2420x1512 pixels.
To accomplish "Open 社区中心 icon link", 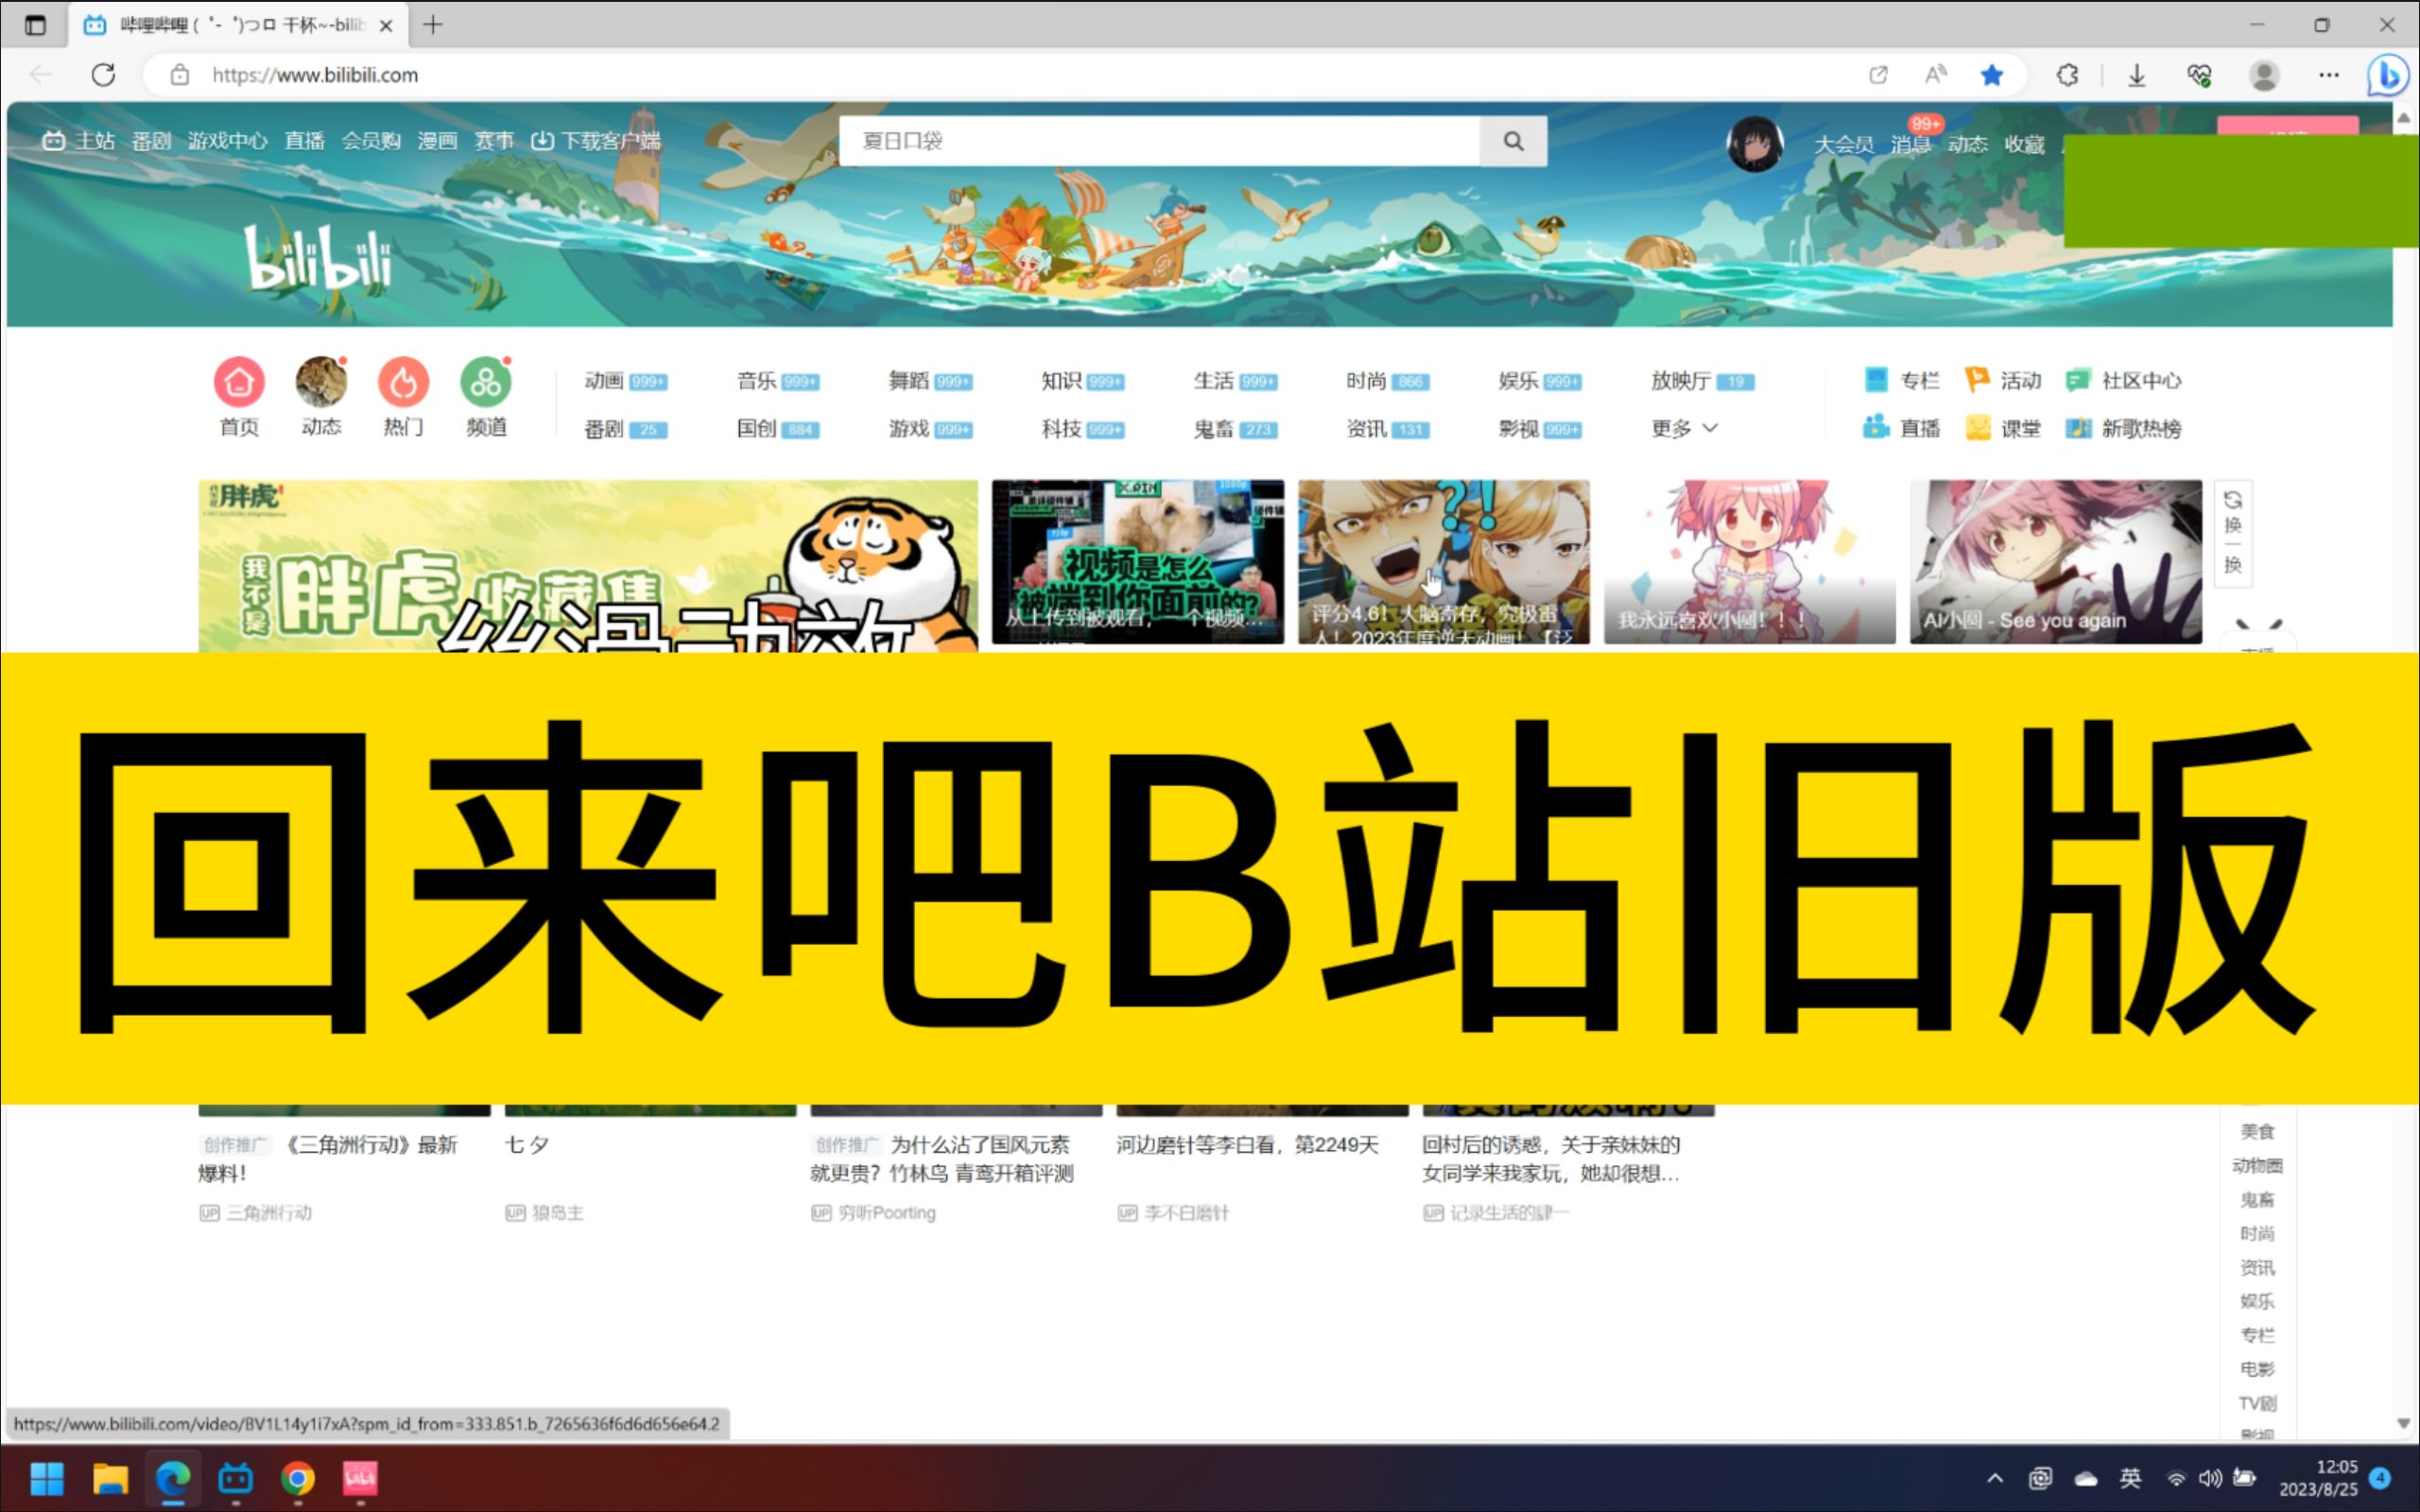I will pyautogui.click(x=2123, y=380).
